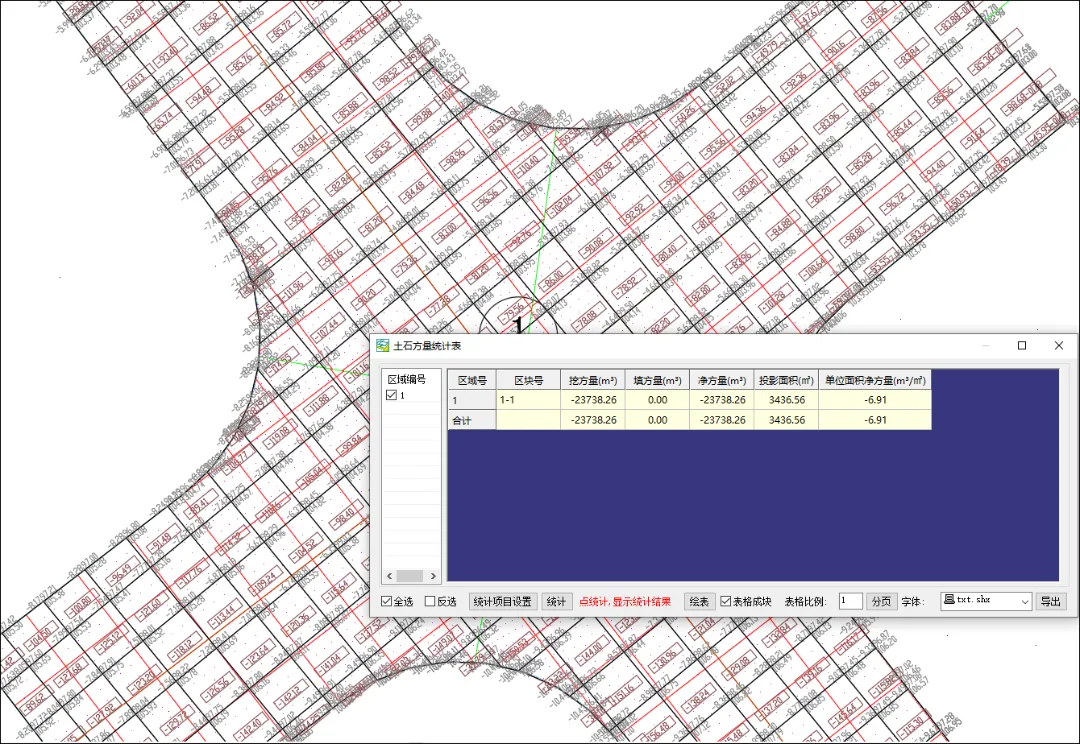Select -6.91 value in 合计 row
The height and width of the screenshot is (744, 1080).
pyautogui.click(x=875, y=420)
